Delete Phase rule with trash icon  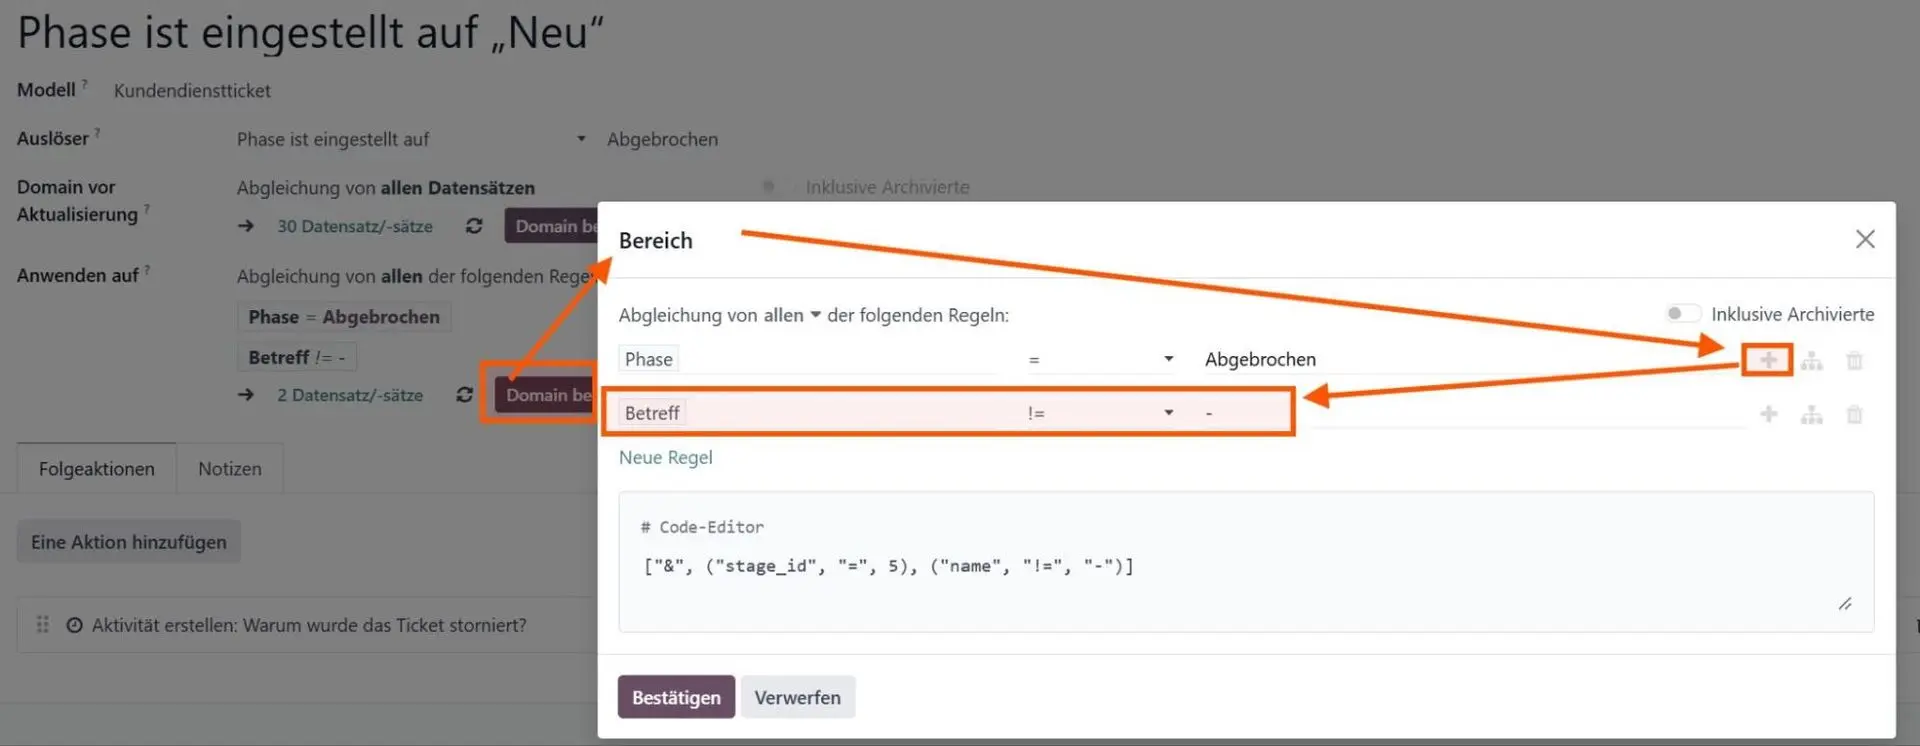tap(1854, 360)
